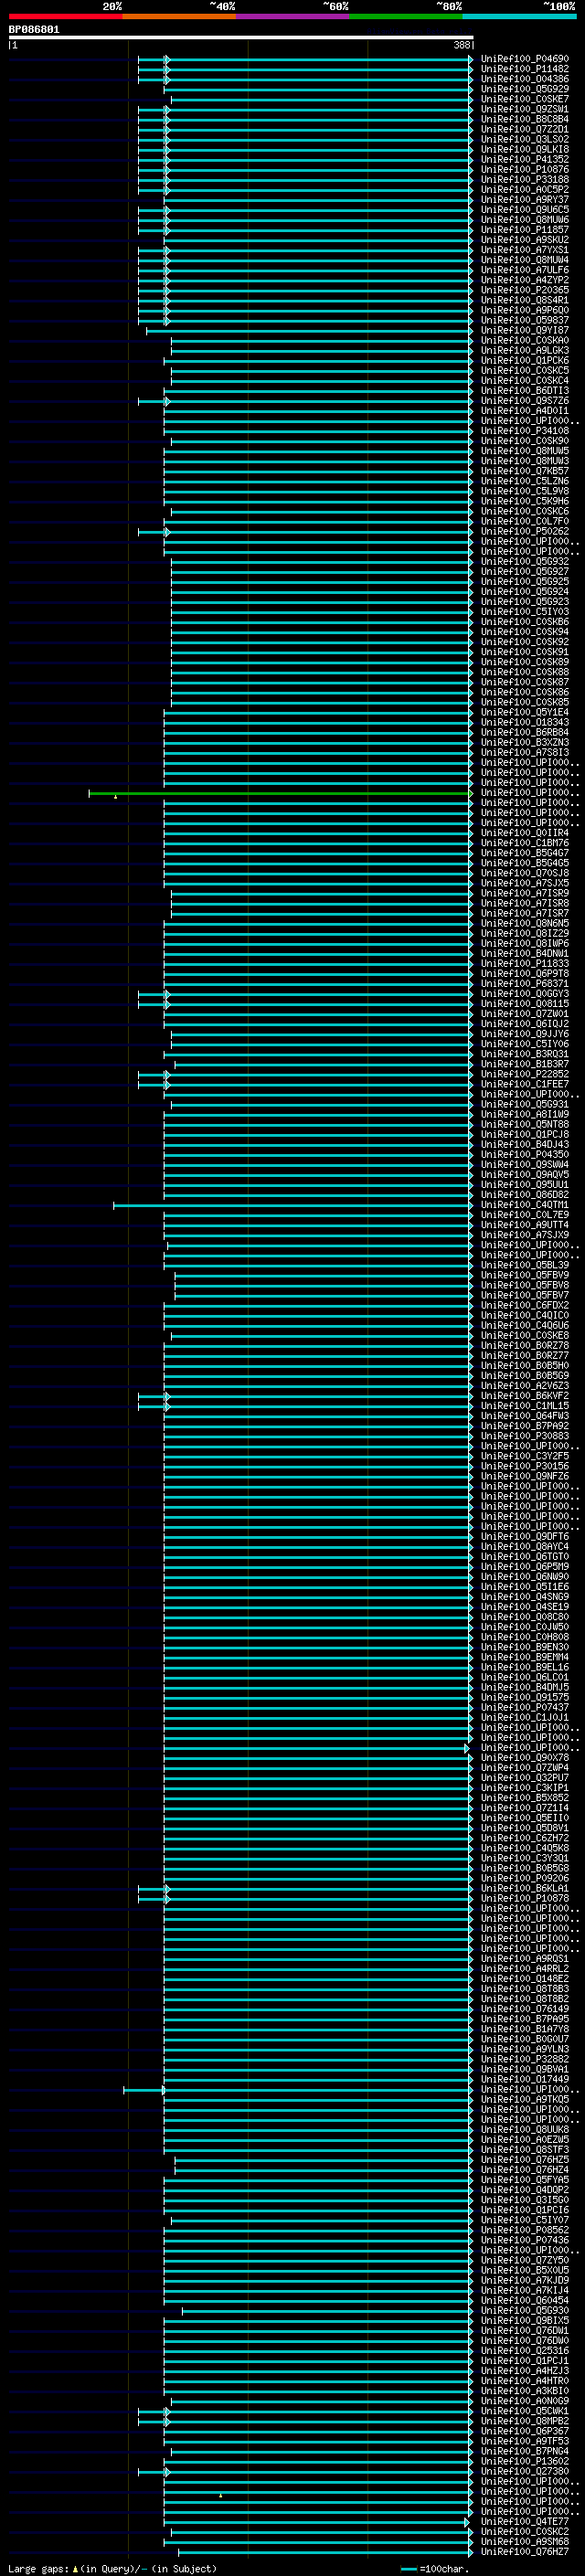
Task: Open the UniRef100_Q5G929 hit label
Action: tap(525, 89)
